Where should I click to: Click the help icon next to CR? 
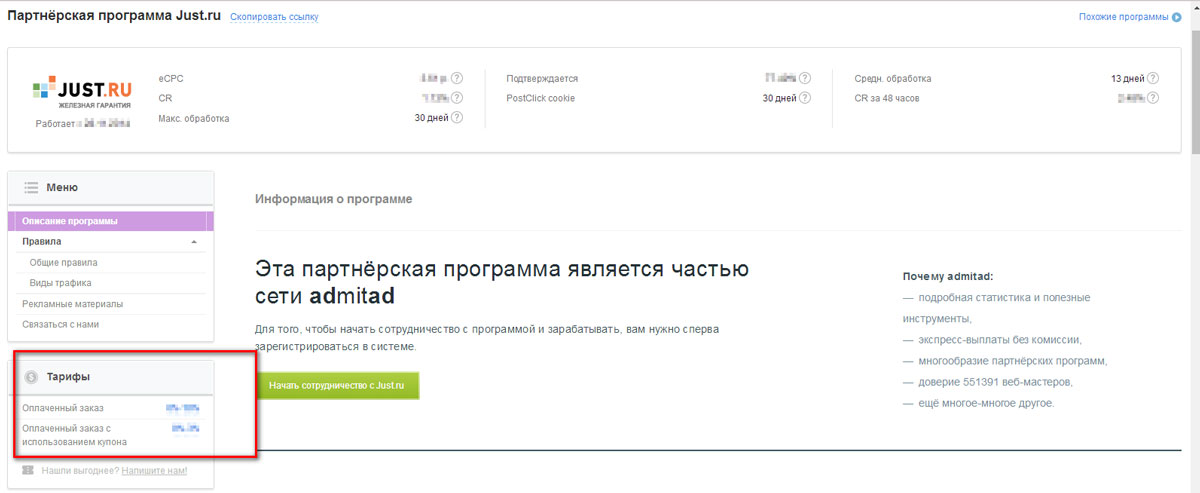point(457,98)
